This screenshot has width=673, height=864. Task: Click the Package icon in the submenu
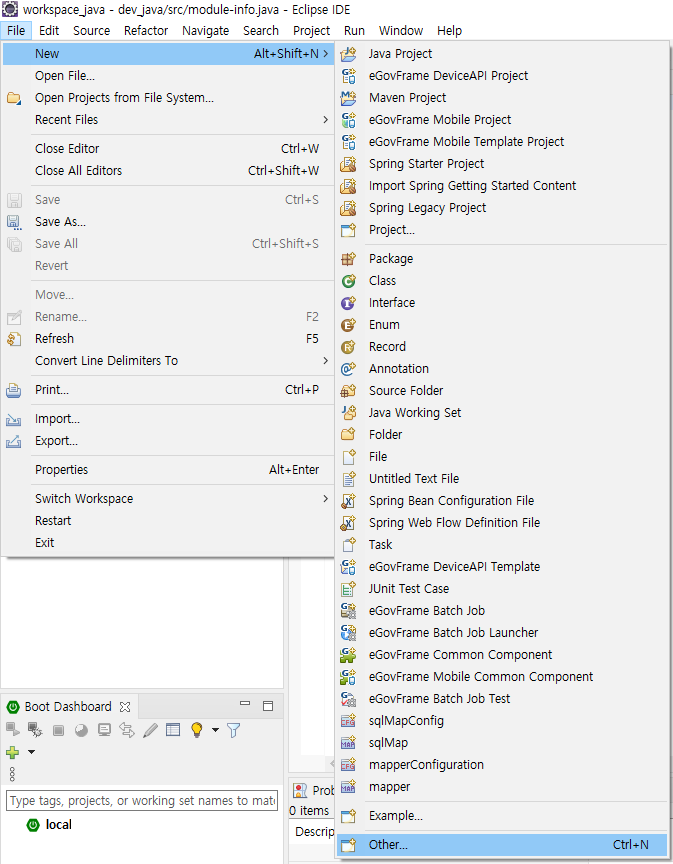(348, 259)
